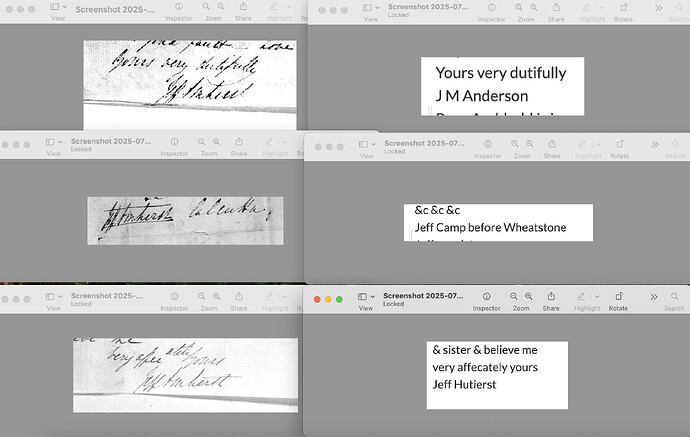Select the handwritten 'very affec' signature image
The image size is (690, 437).
tap(185, 375)
